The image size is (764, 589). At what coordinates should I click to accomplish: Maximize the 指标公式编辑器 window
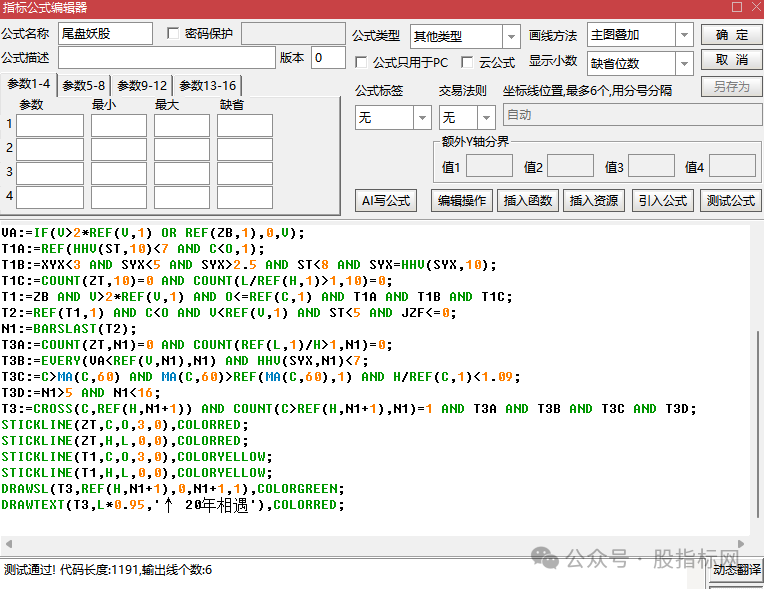737,7
